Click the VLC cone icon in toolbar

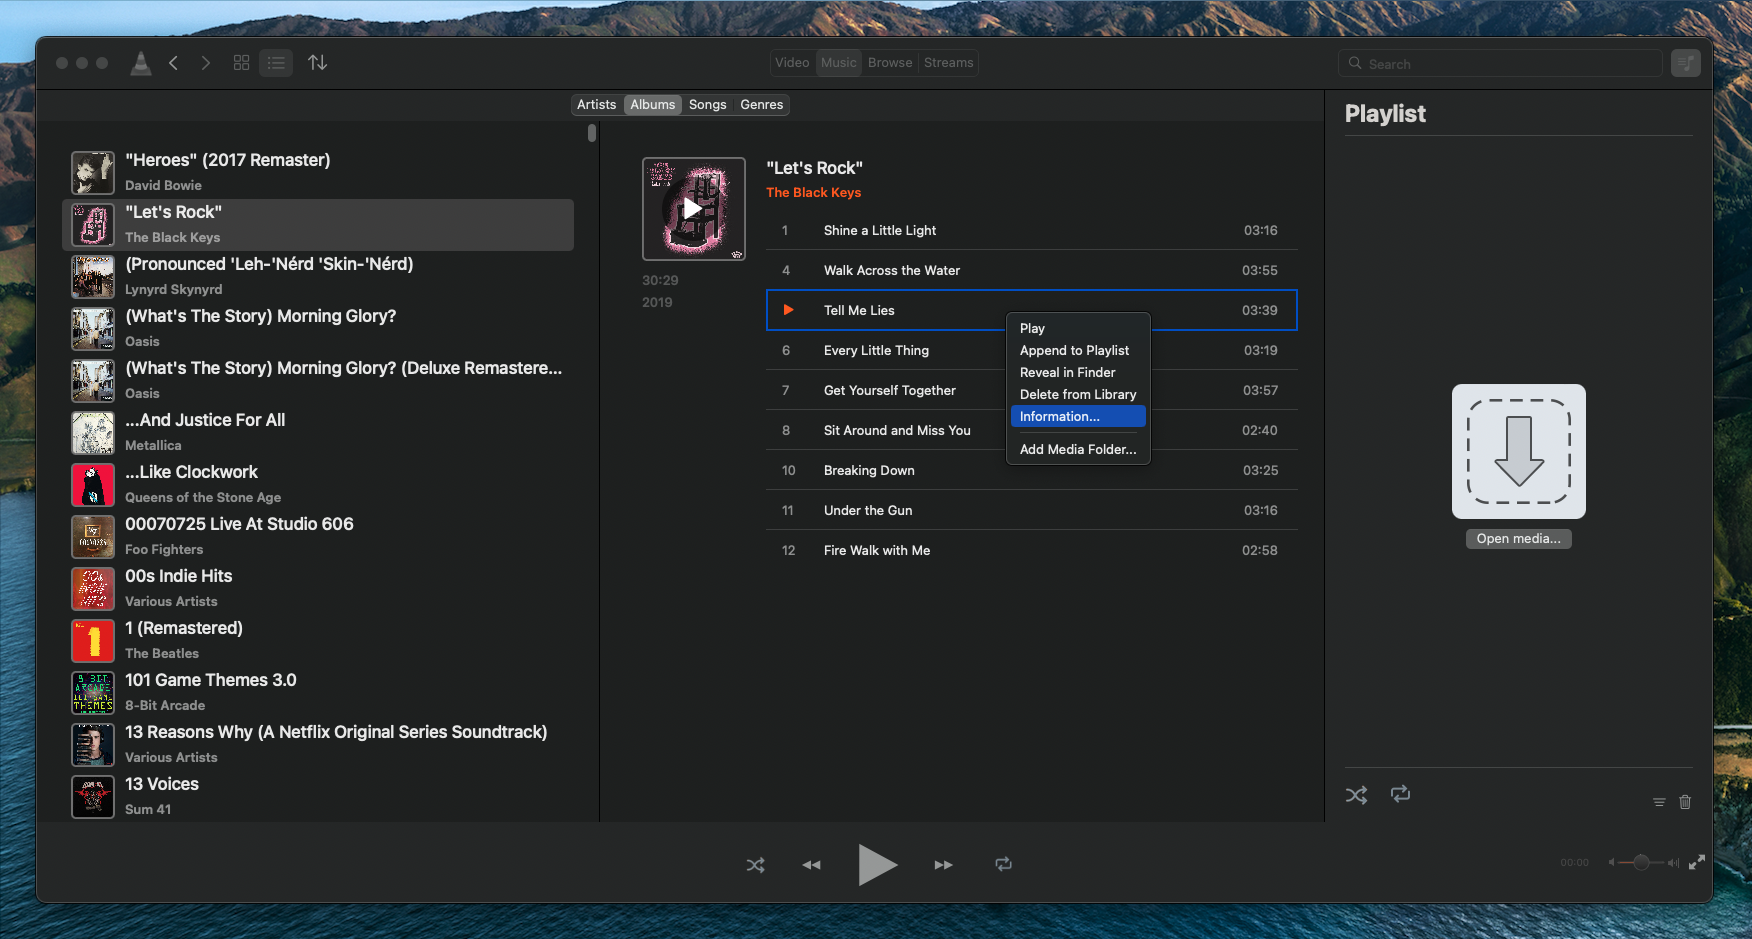coord(141,63)
